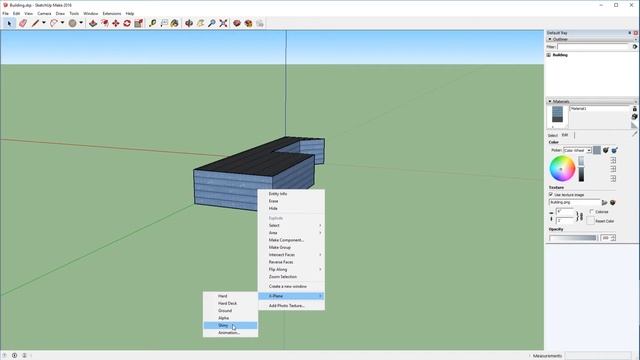Activate the Rotate tool
The height and width of the screenshot is (360, 640).
[x=127, y=23]
